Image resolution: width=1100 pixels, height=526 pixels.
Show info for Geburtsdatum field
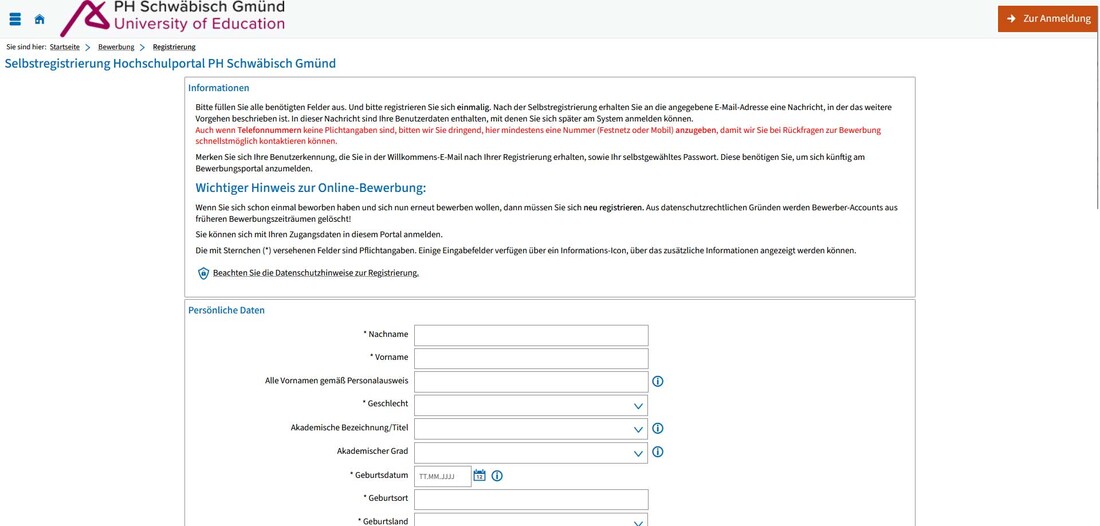[497, 476]
